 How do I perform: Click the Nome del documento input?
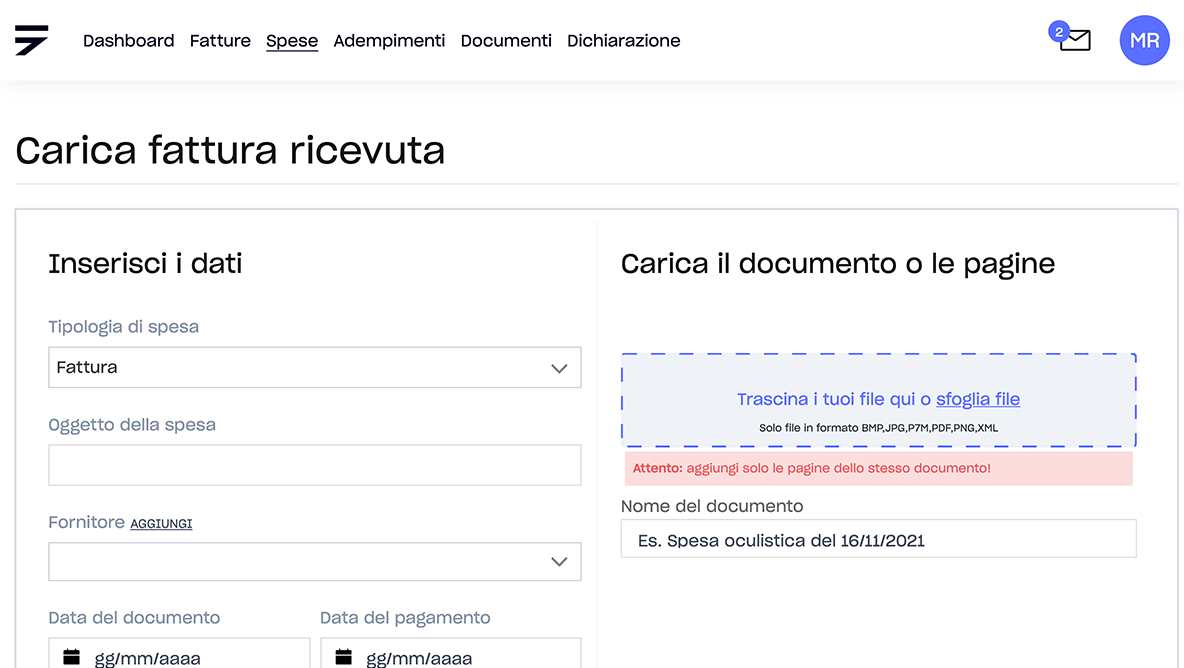point(878,540)
